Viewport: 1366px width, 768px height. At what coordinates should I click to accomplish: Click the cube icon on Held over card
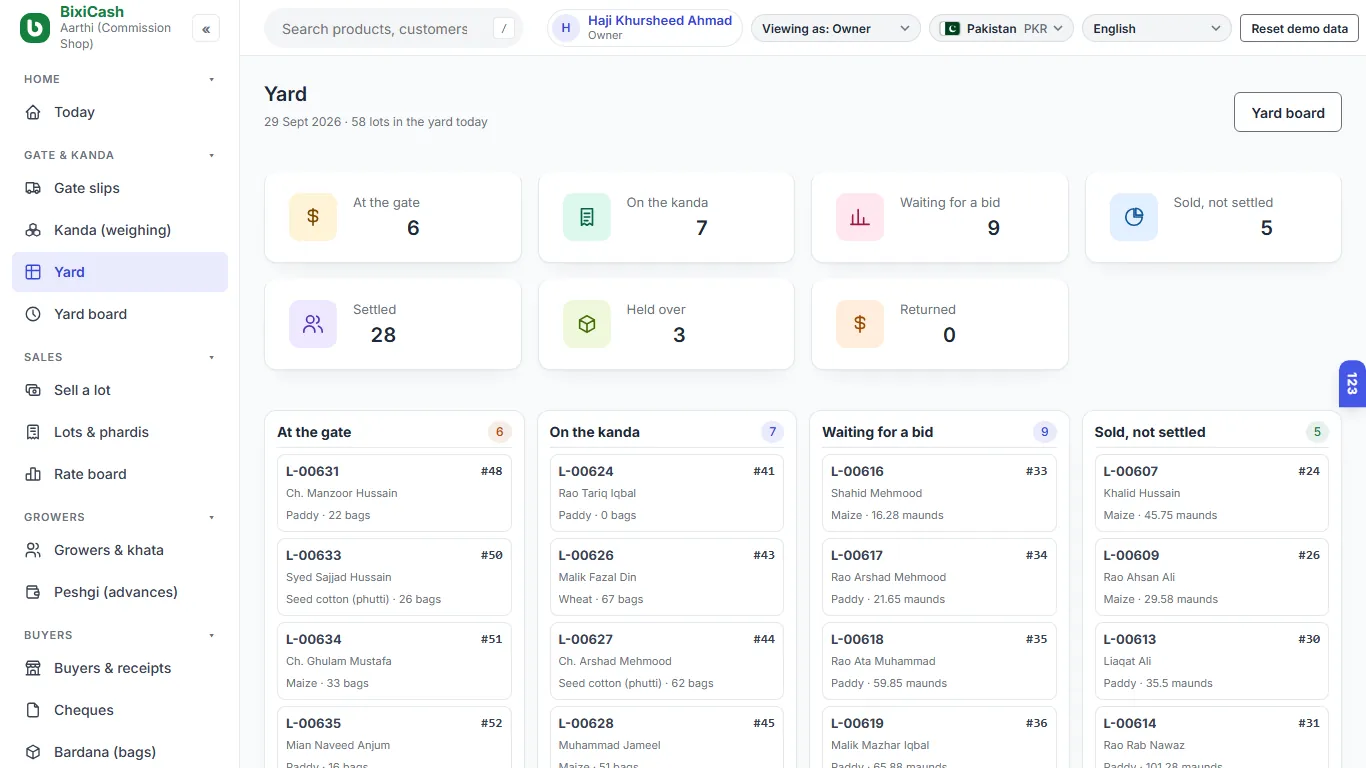(587, 324)
